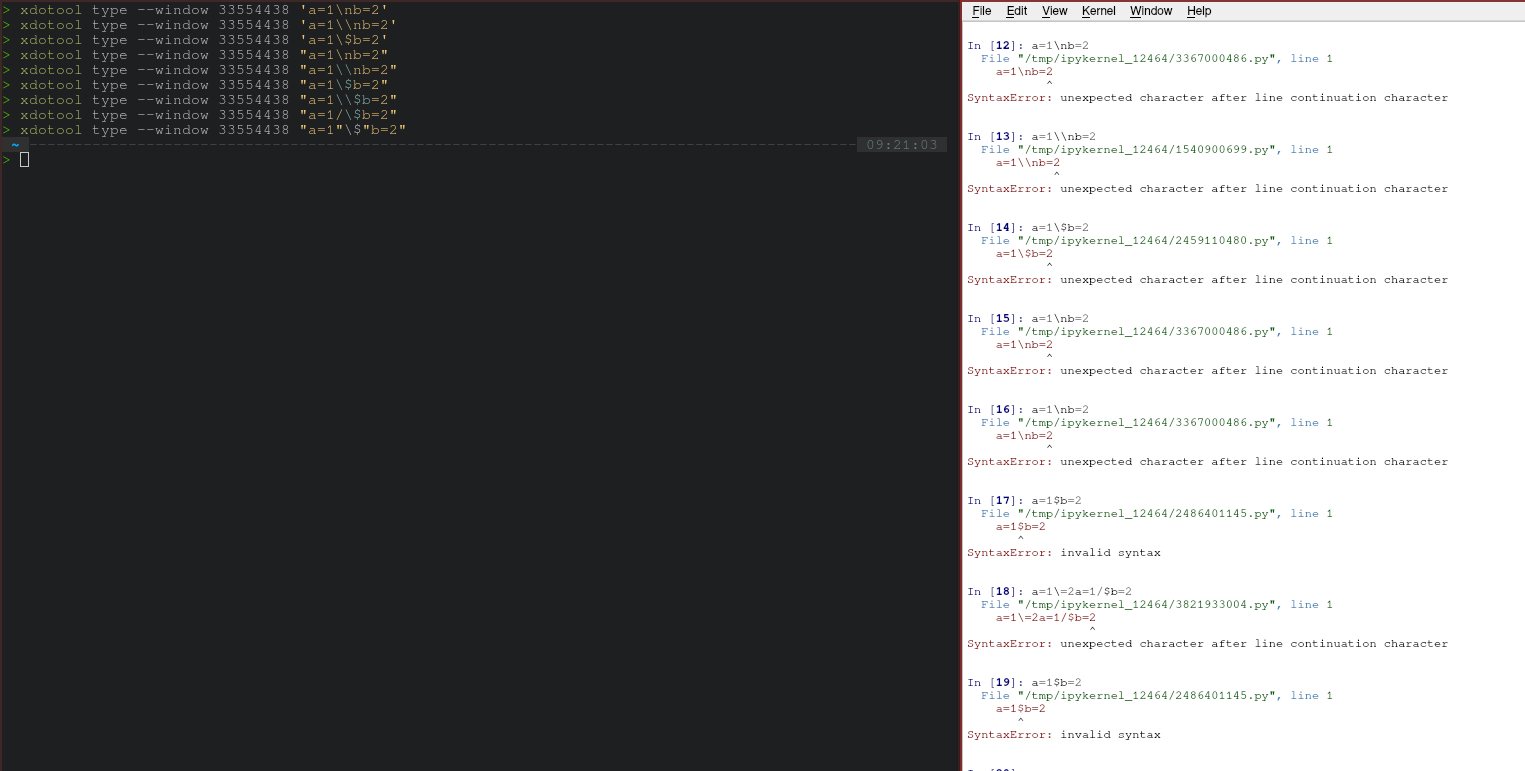Click 'SyntaxError: invalid syntax' under In [19]
Screen dimensions: 1525x771
tap(1064, 735)
